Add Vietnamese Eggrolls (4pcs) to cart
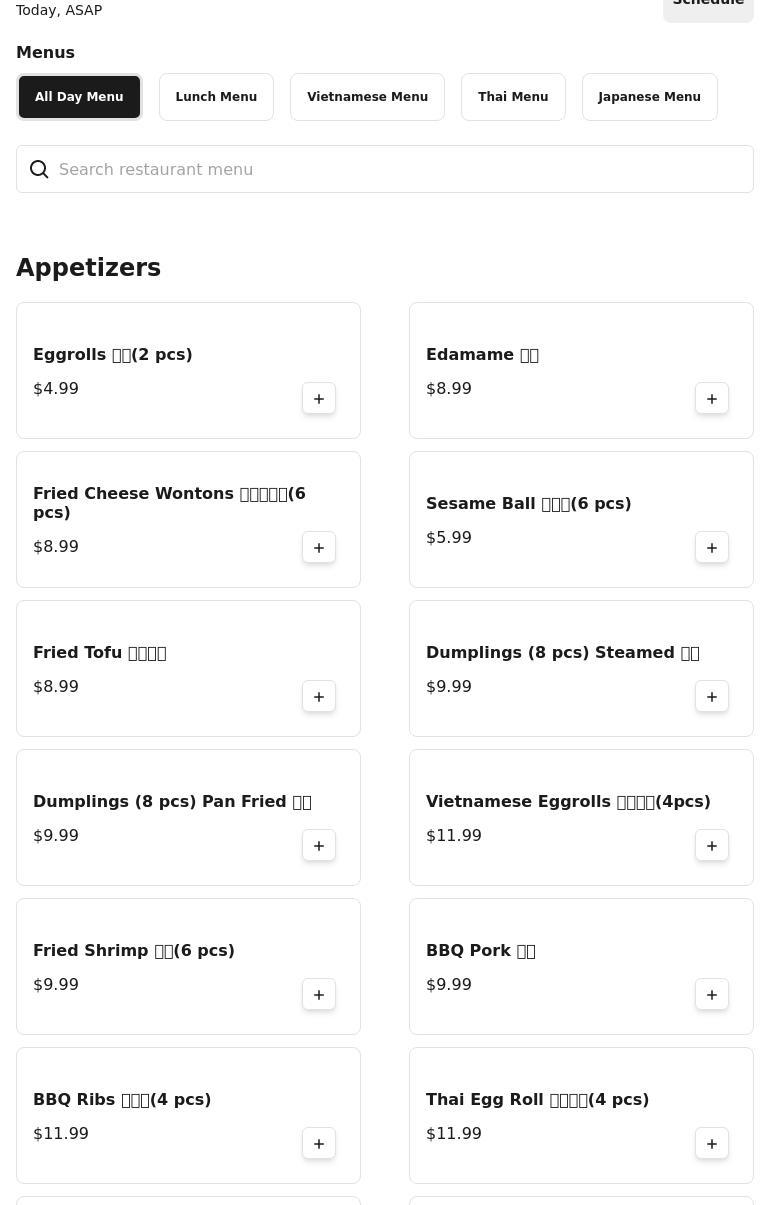This screenshot has width=770, height=1205. [x=712, y=846]
